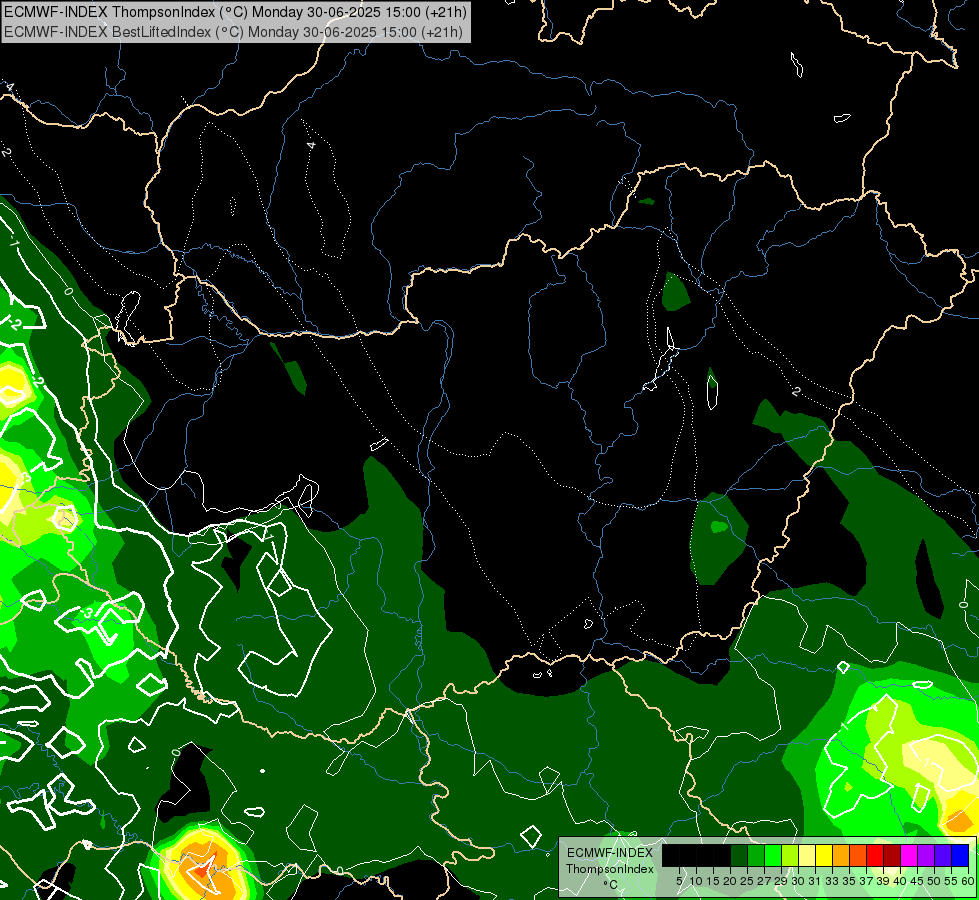Screen dimensions: 979x900
Task: Select the dark green 20-25 legend swatch
Action: 739,855
